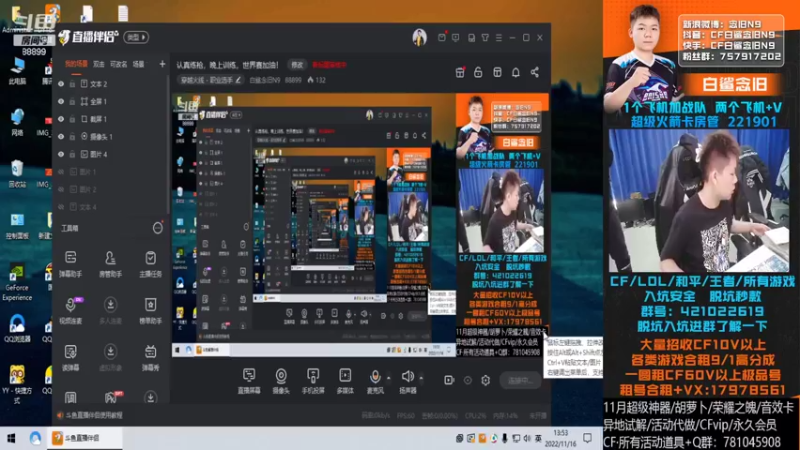The width and height of the screenshot is (800, 450).
Task: Click the 斗鱼直播伴侣 taskbar button
Action: (x=85, y=438)
